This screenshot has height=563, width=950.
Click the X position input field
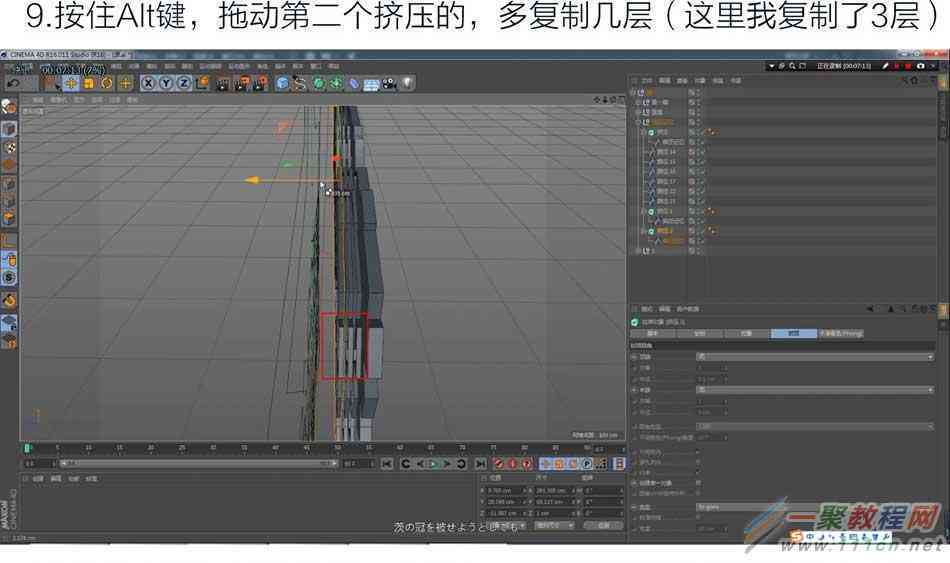[x=503, y=490]
